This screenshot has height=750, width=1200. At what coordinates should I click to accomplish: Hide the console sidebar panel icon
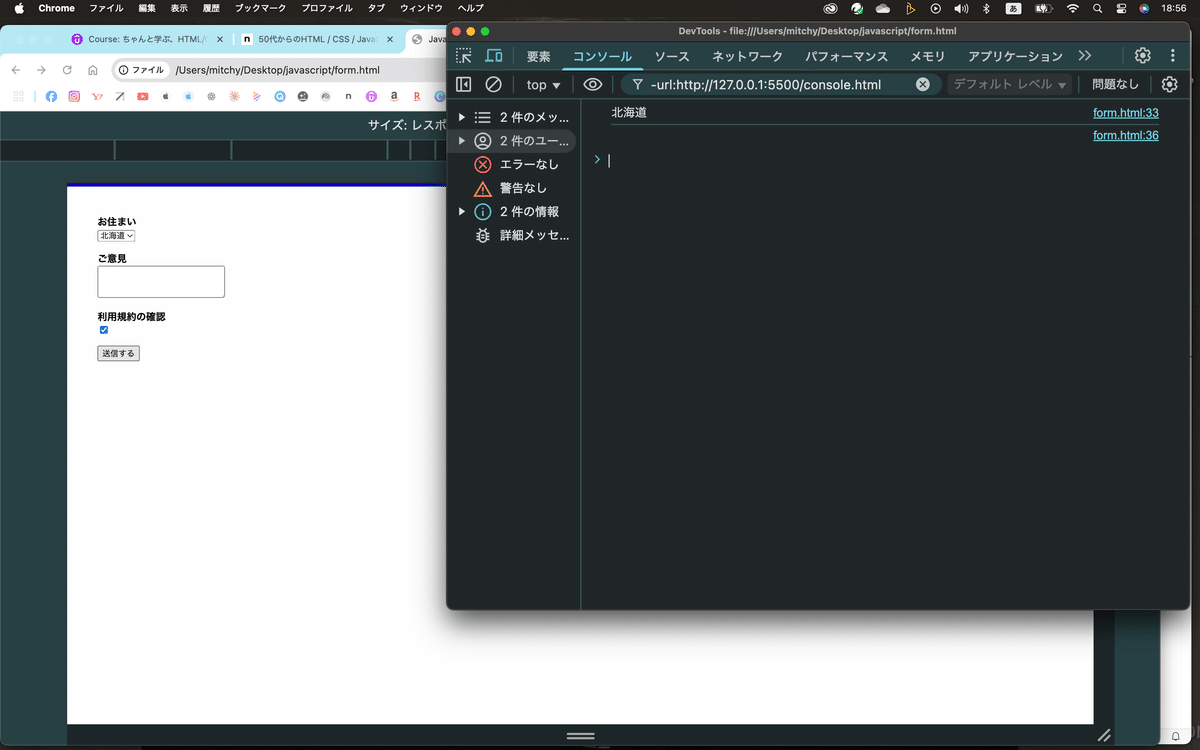[463, 84]
